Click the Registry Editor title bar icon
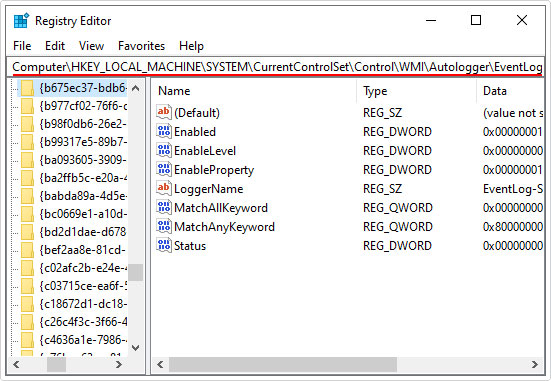The height and width of the screenshot is (381, 551). pyautogui.click(x=21, y=21)
